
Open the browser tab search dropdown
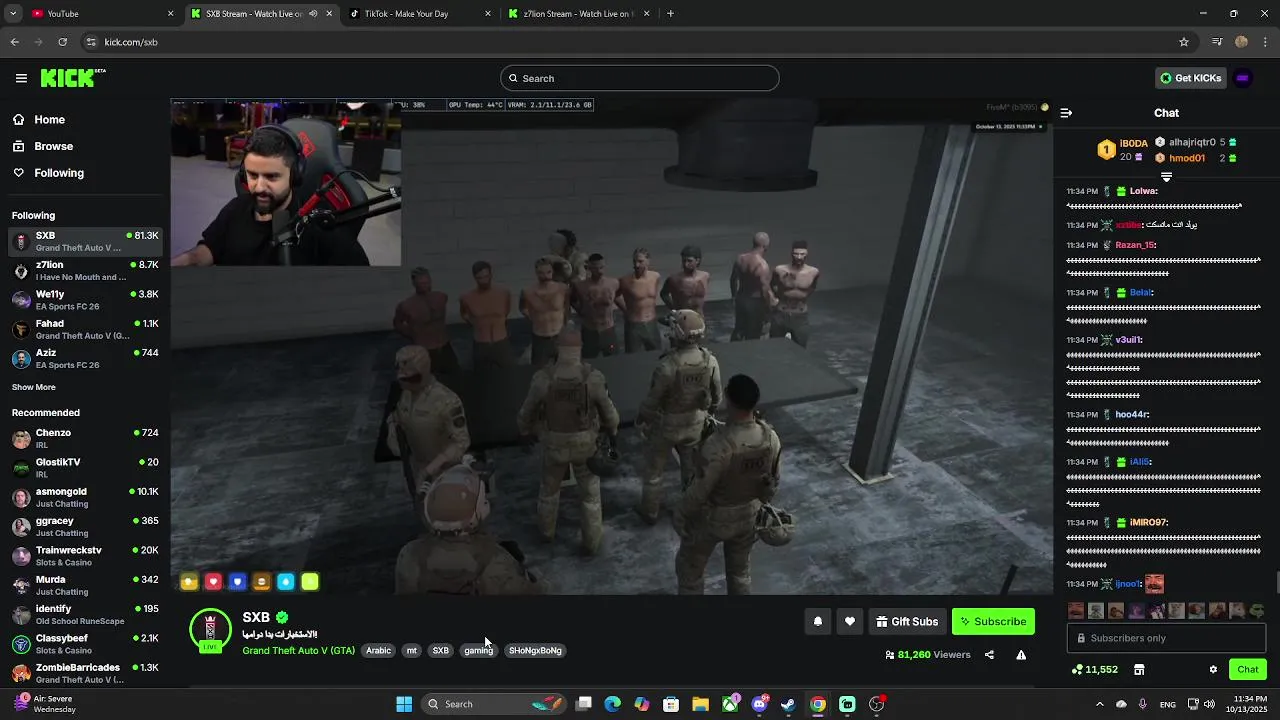[x=12, y=14]
